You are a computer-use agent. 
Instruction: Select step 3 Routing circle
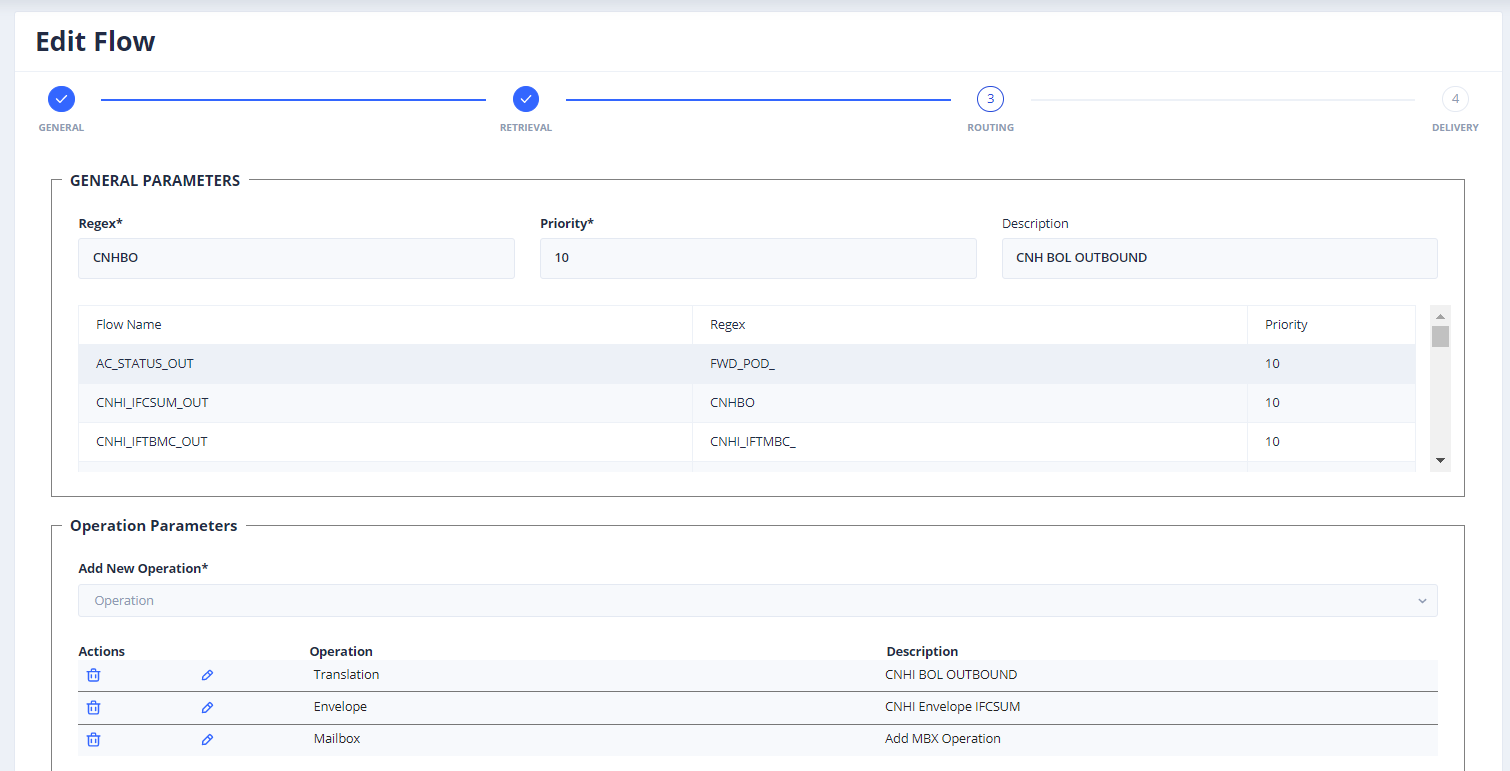coord(990,99)
